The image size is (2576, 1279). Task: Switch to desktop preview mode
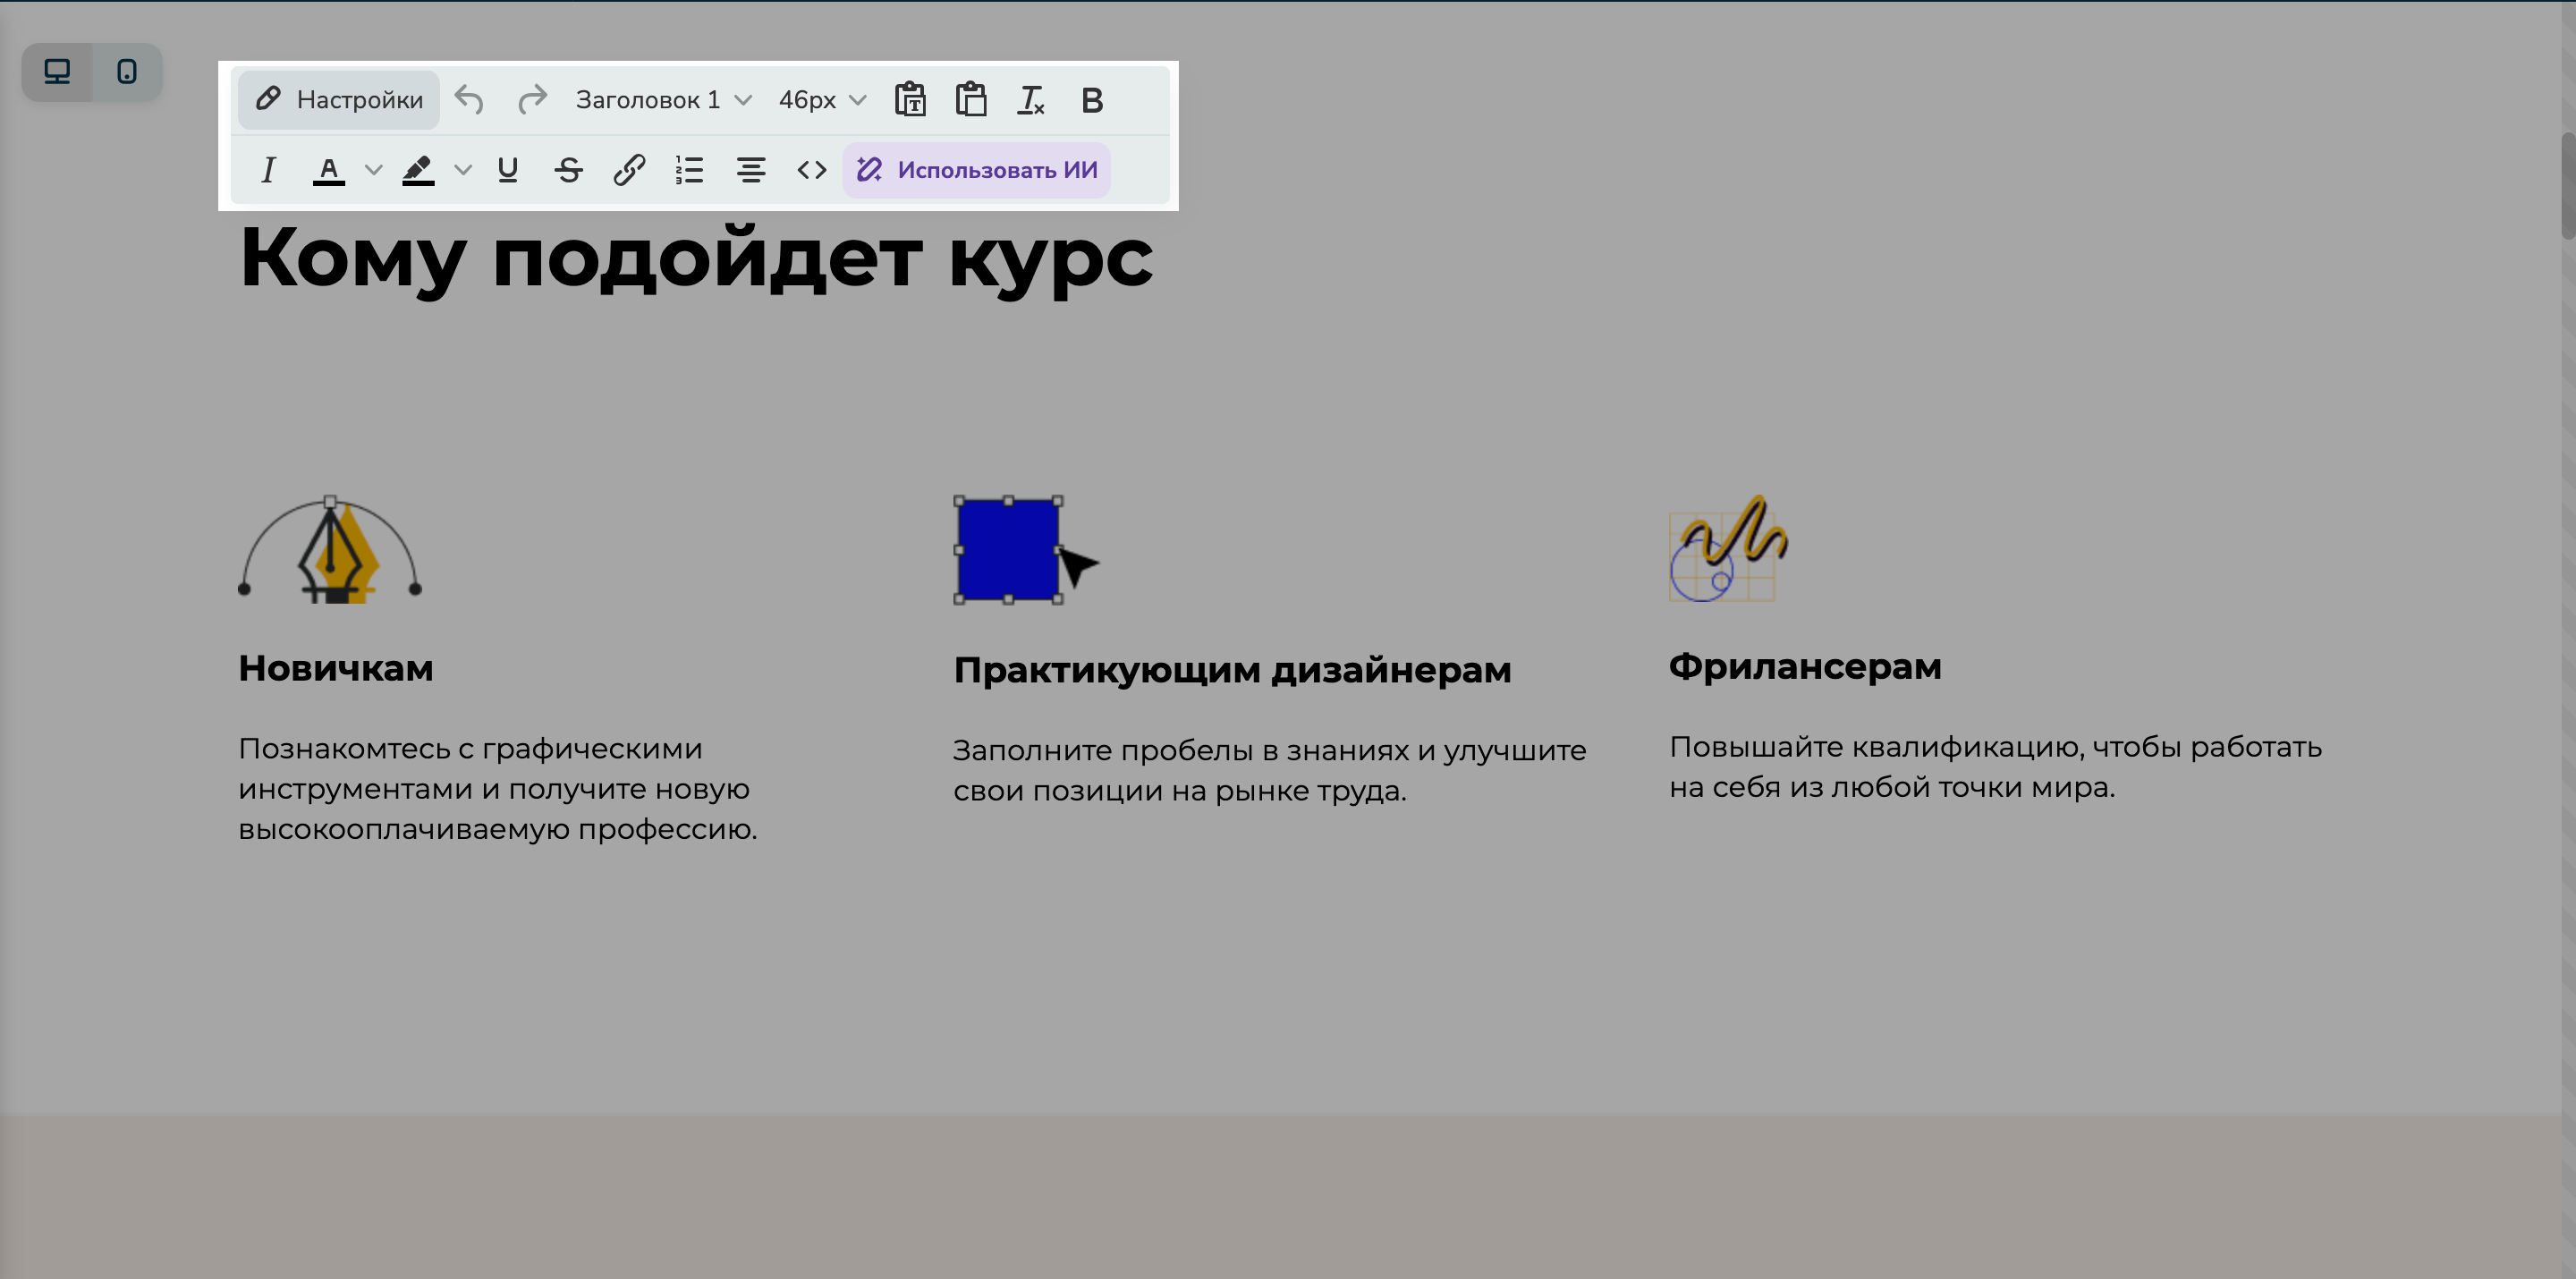56,71
